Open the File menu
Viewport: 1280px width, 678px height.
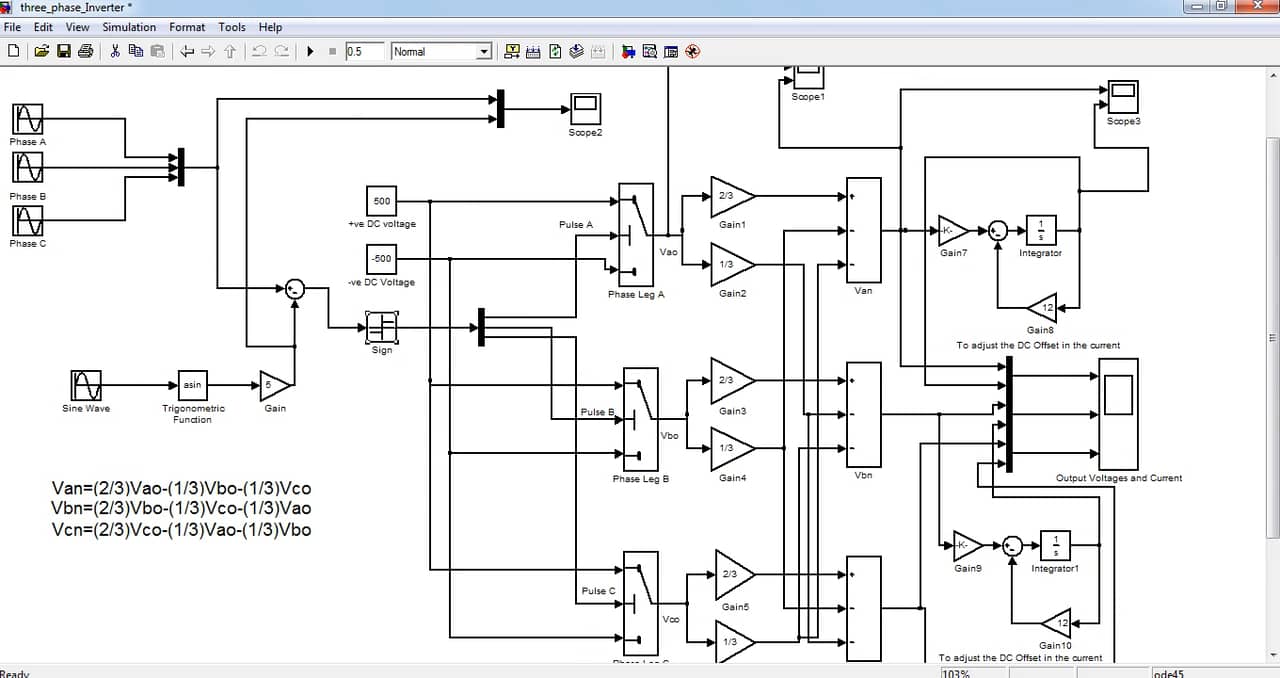point(12,27)
